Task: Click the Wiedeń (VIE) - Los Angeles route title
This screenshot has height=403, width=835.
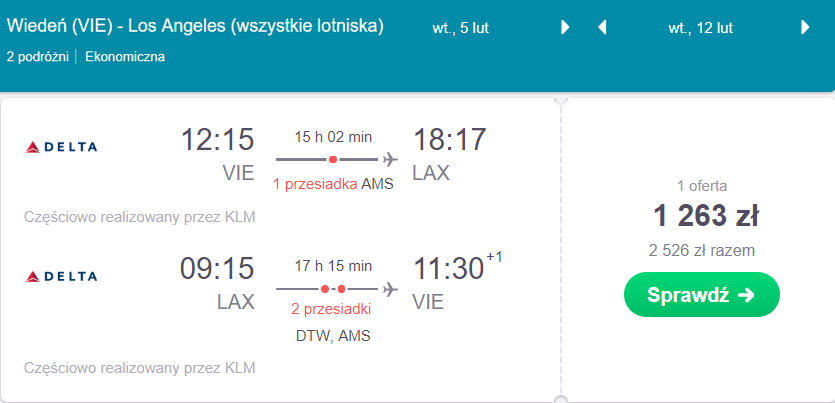Action: coord(195,26)
